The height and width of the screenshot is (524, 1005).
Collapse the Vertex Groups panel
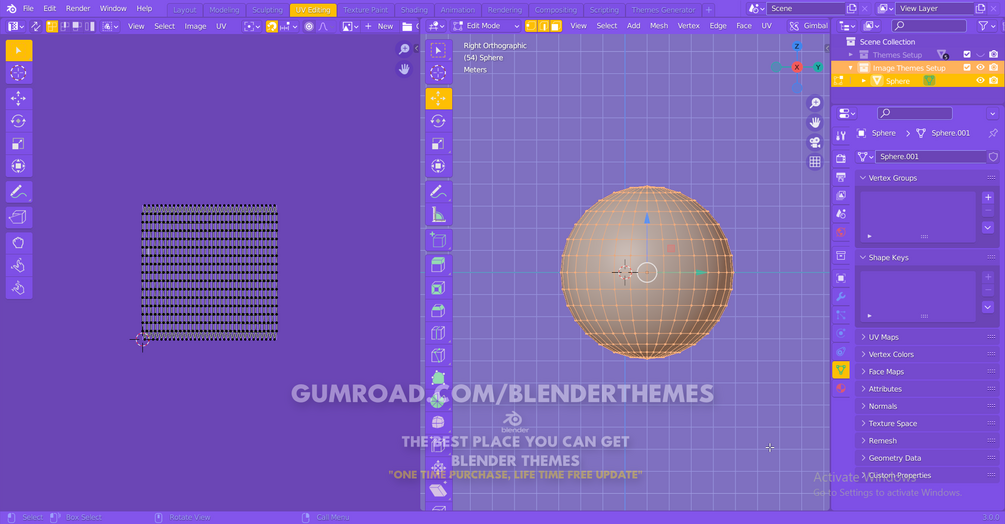pyautogui.click(x=927, y=178)
